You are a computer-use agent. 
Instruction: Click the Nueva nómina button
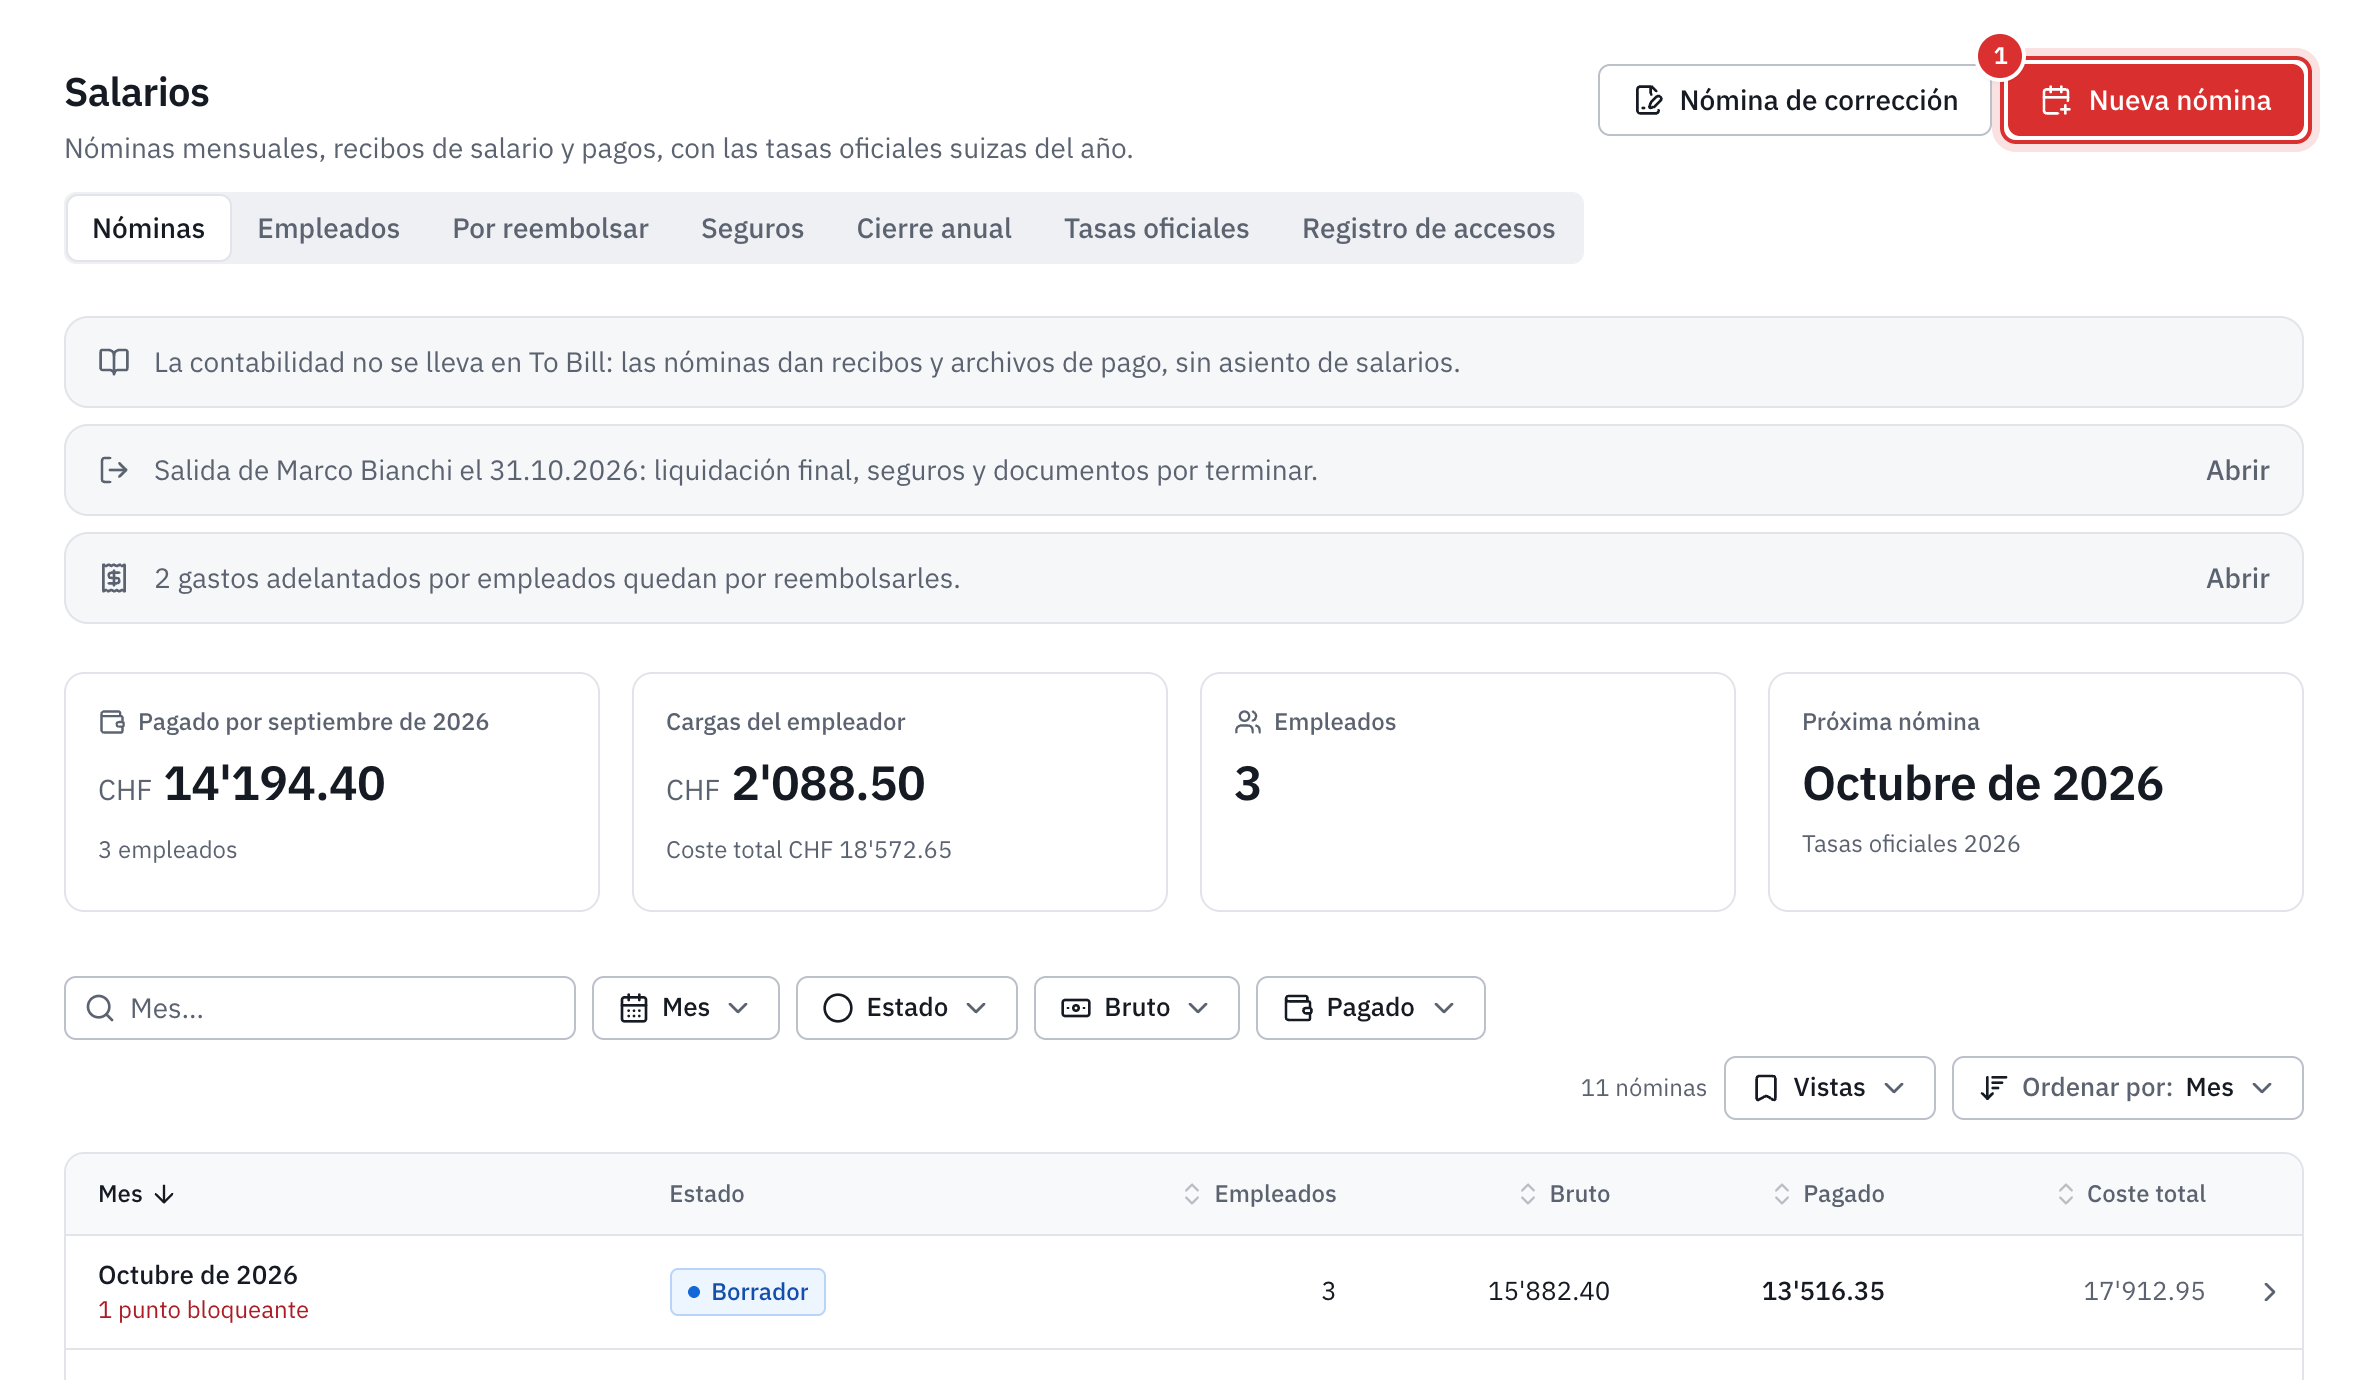[2155, 100]
